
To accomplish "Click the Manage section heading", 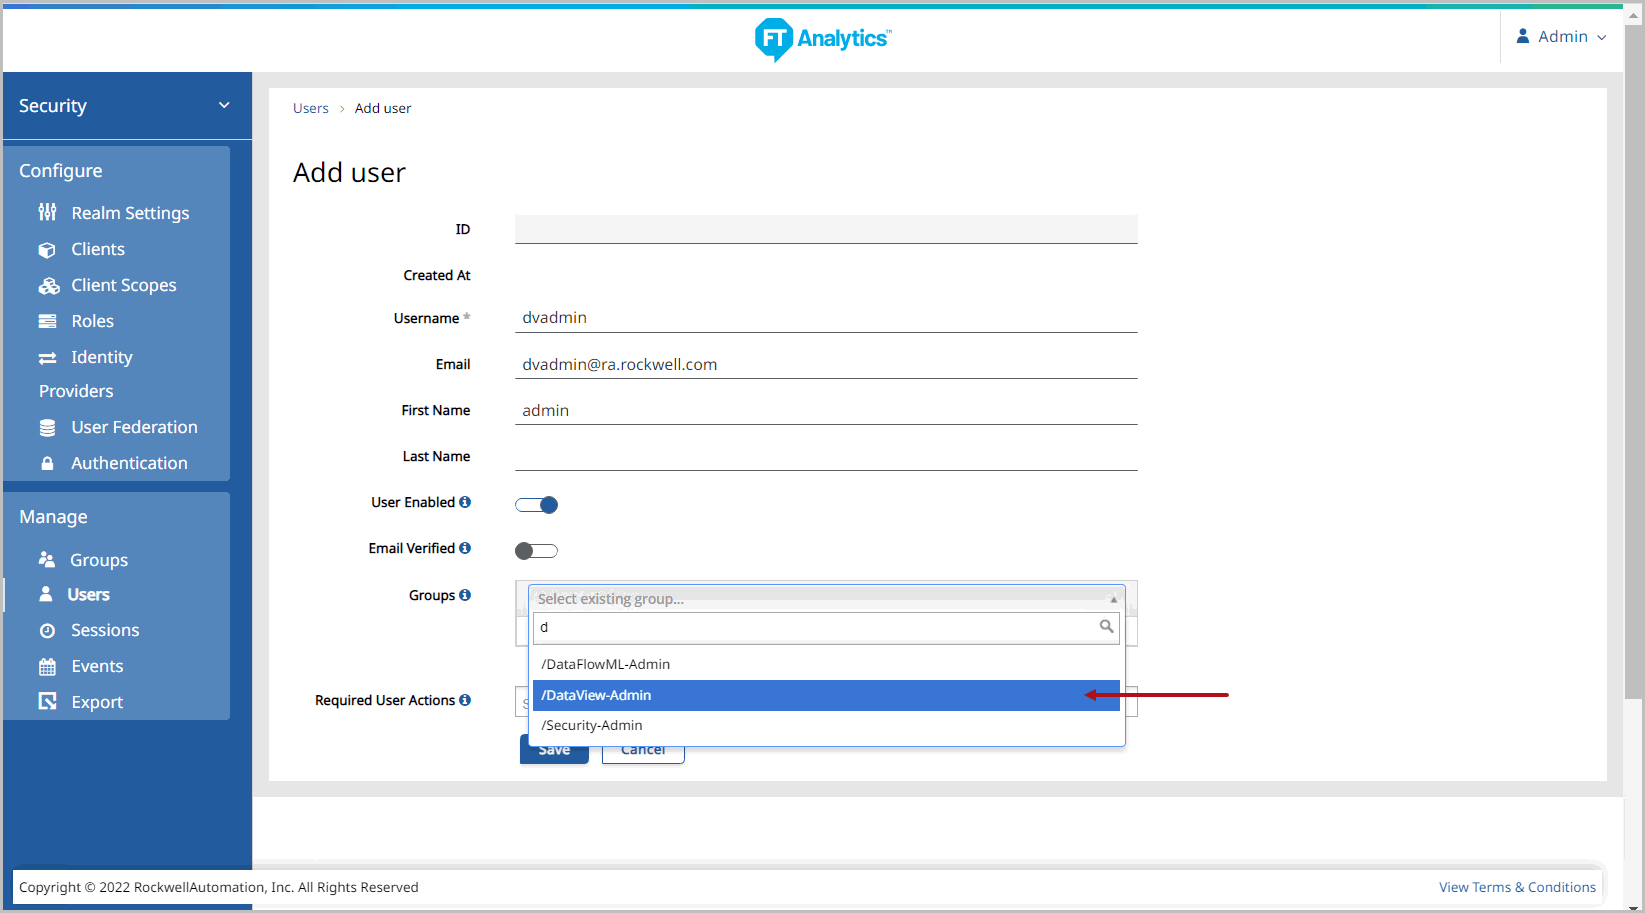I will click(x=54, y=517).
